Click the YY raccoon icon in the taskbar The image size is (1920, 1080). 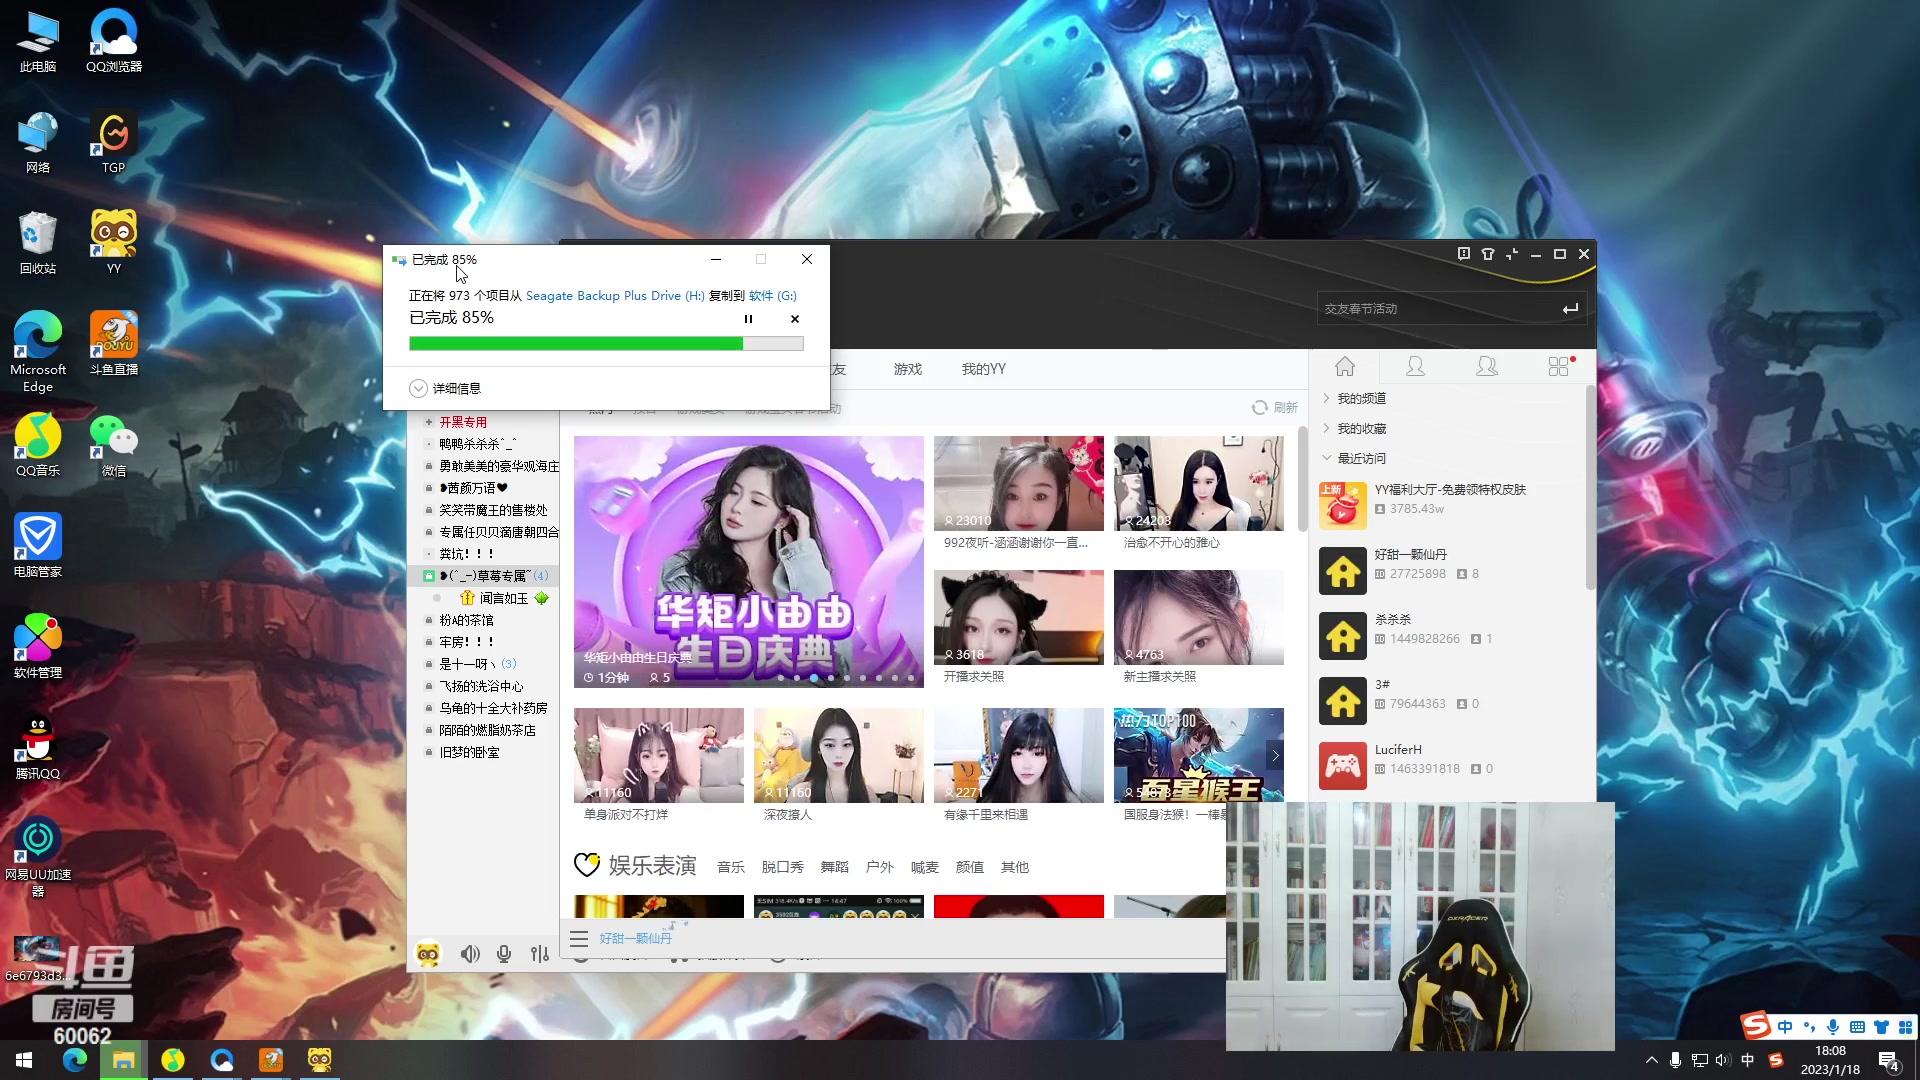tap(320, 1060)
